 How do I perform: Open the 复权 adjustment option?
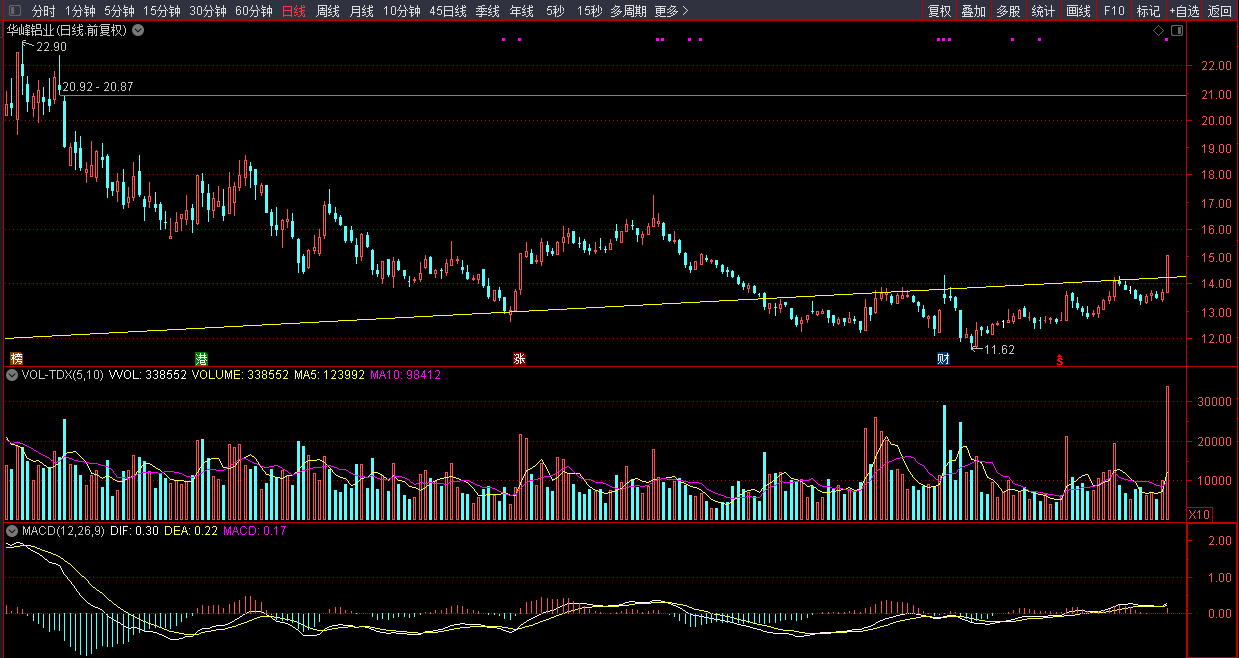click(x=939, y=12)
